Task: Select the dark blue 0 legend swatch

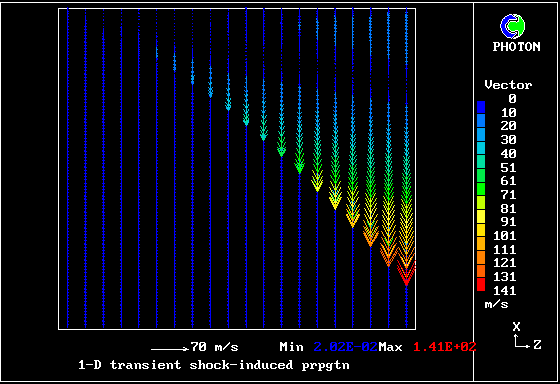Action: pyautogui.click(x=481, y=107)
